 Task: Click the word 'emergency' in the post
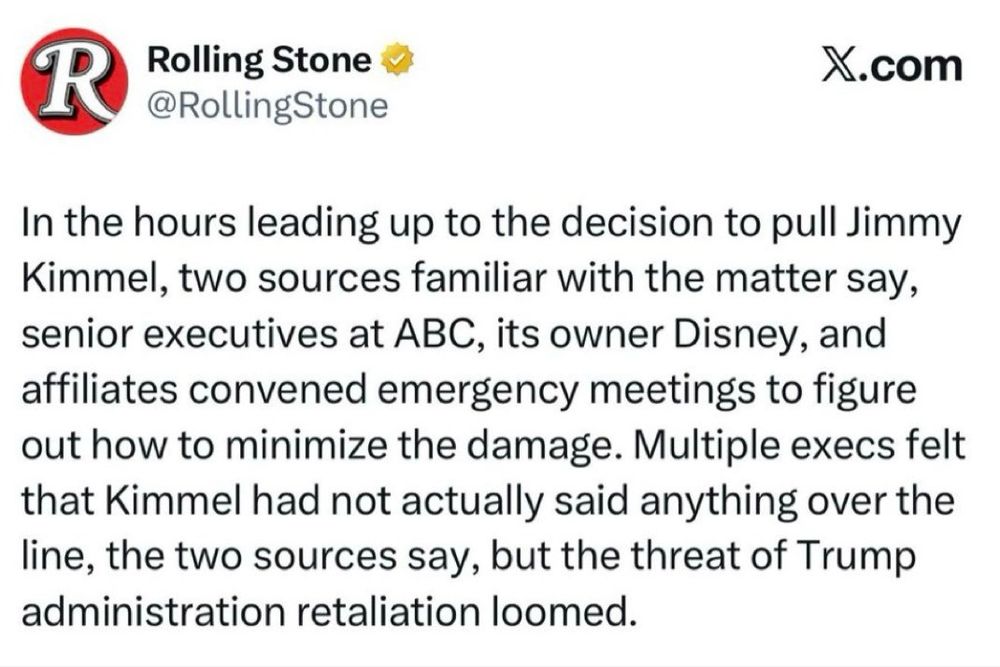pos(477,390)
